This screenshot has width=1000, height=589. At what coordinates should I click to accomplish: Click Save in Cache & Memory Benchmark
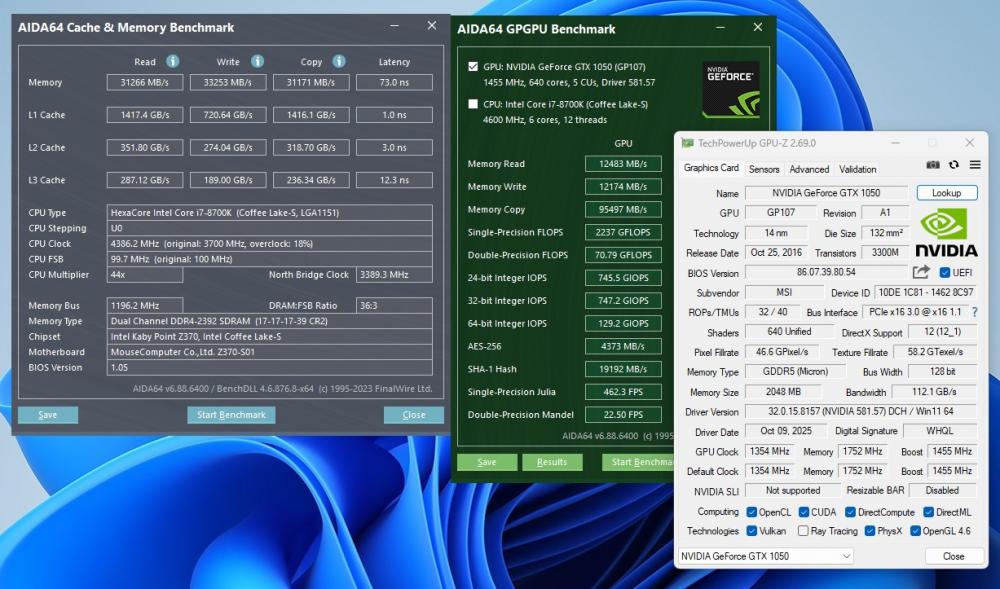[48, 415]
